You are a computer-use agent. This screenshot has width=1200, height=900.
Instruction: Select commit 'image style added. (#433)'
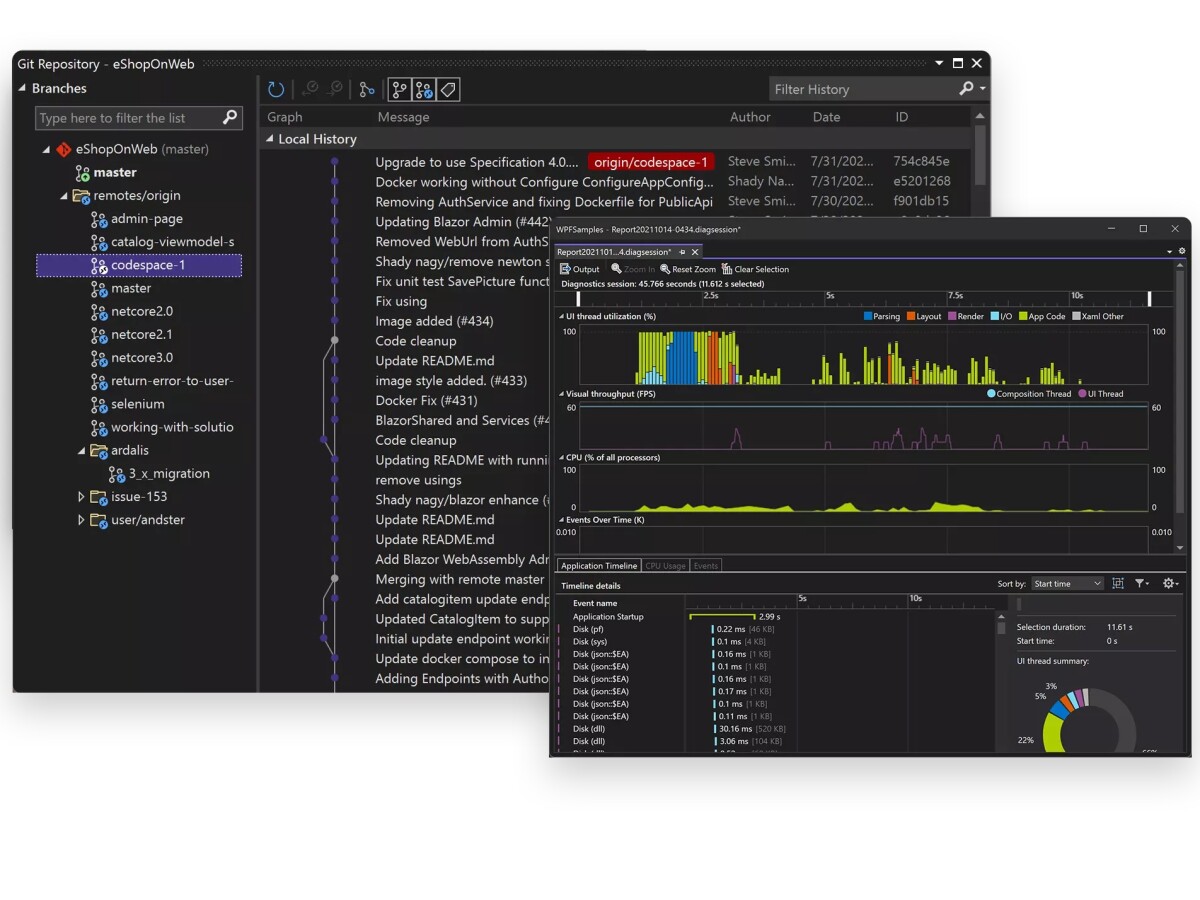point(451,381)
